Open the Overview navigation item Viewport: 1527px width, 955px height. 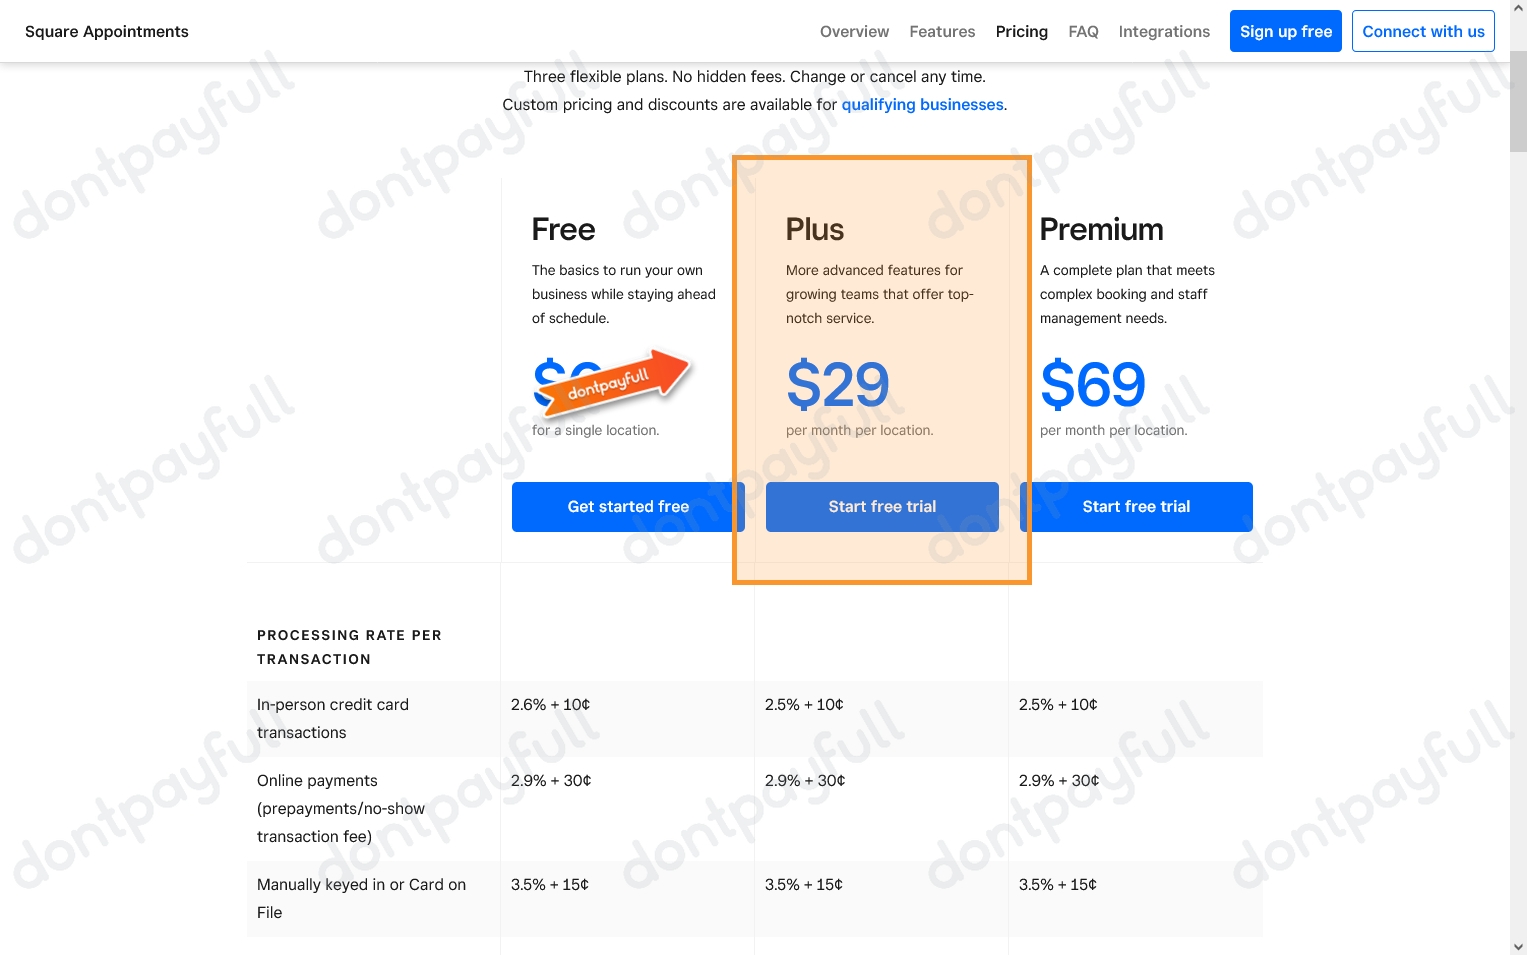pos(854,31)
